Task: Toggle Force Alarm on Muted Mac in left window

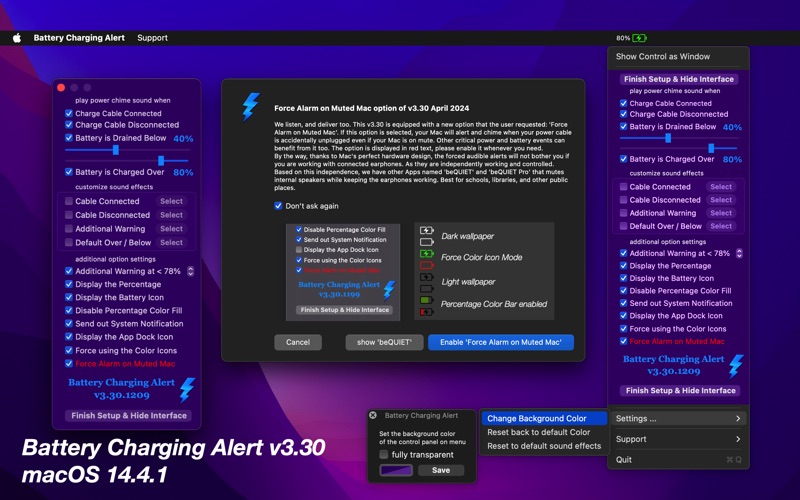Action: 69,363
